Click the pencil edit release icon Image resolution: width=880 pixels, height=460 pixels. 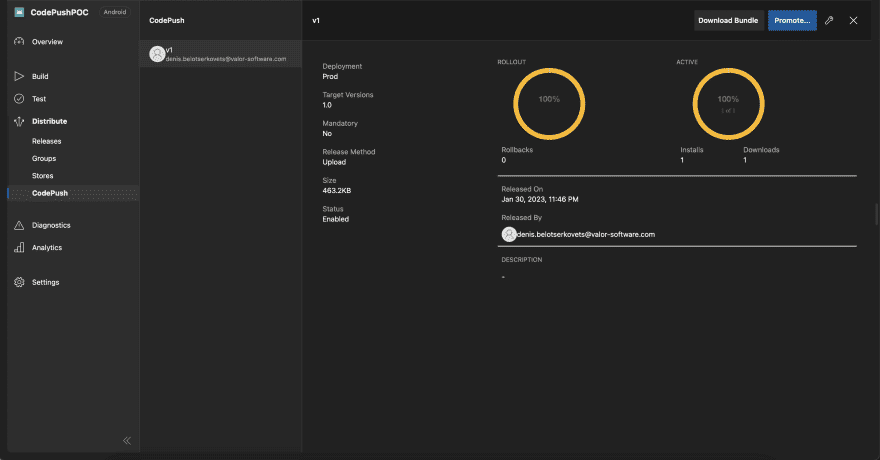829,20
